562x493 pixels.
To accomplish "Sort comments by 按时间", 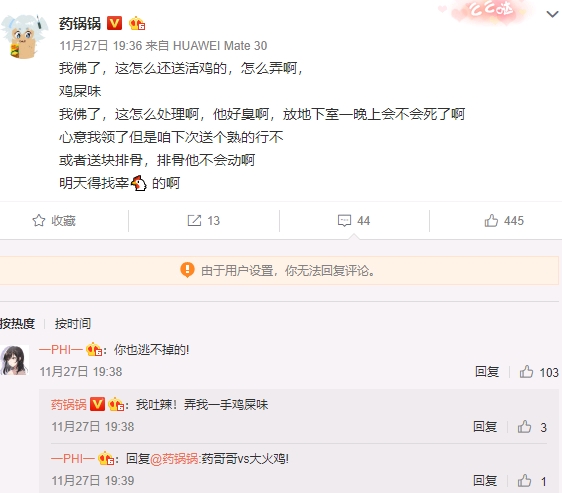I will (73, 323).
